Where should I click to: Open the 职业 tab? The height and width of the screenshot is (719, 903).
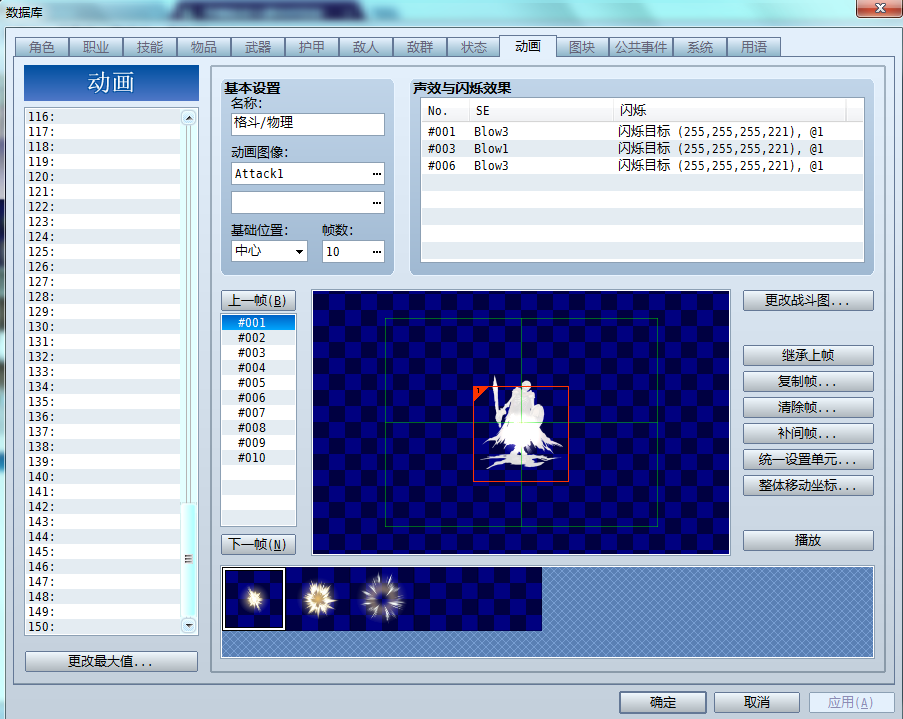[x=96, y=47]
